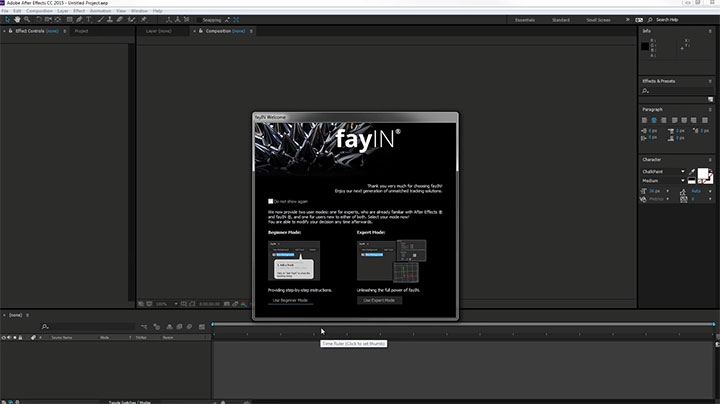Select the Horizontal Type tool
The width and height of the screenshot is (720, 404).
point(89,20)
